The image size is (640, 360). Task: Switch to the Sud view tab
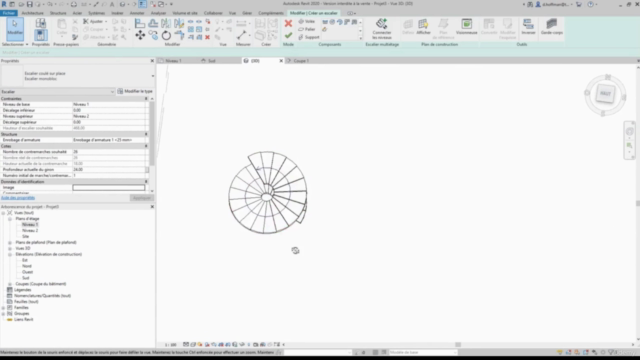211,60
